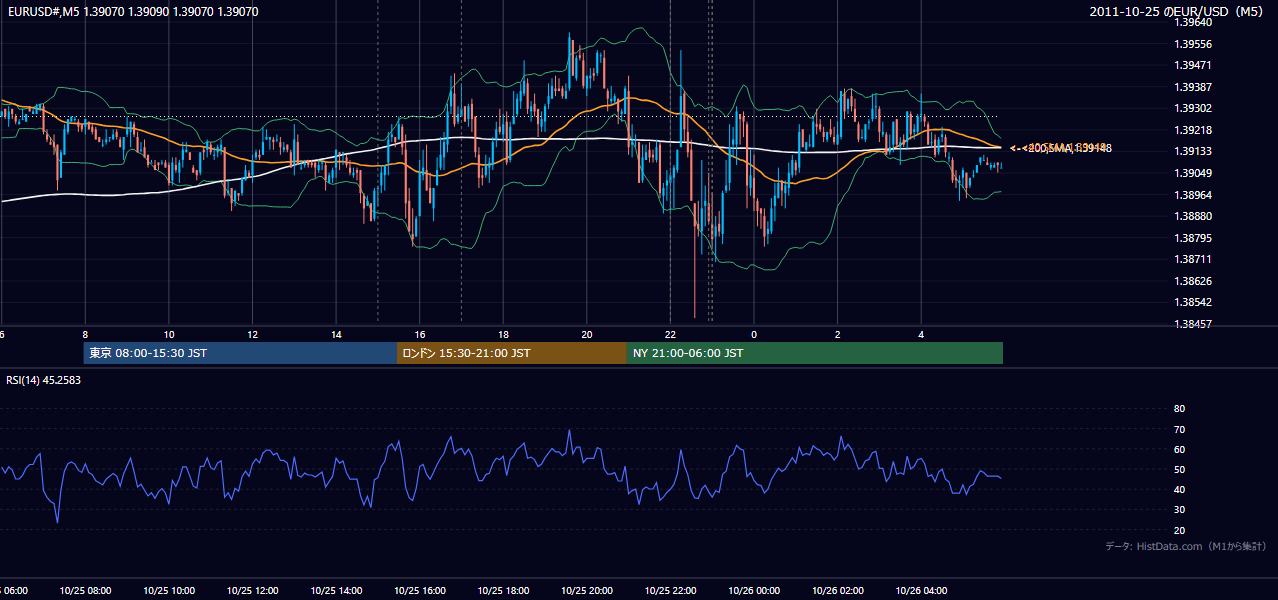Click the 10/25 10:00 bottom time label
The height and width of the screenshot is (600, 1278).
pos(169,591)
